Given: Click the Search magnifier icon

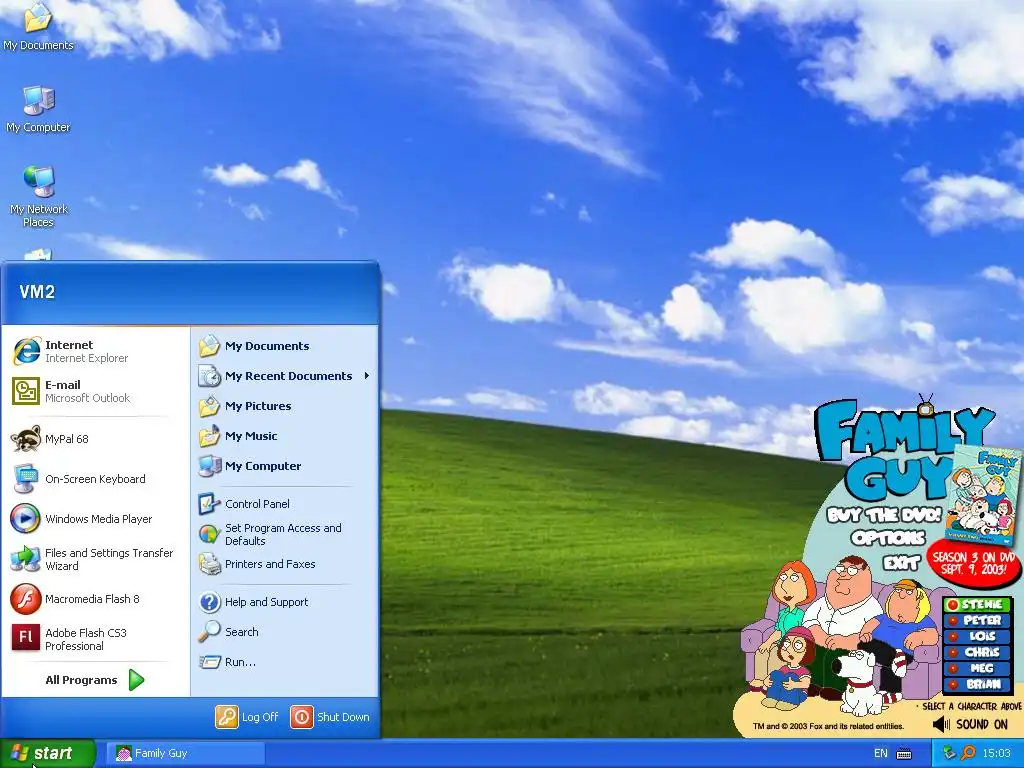Looking at the screenshot, I should point(210,632).
